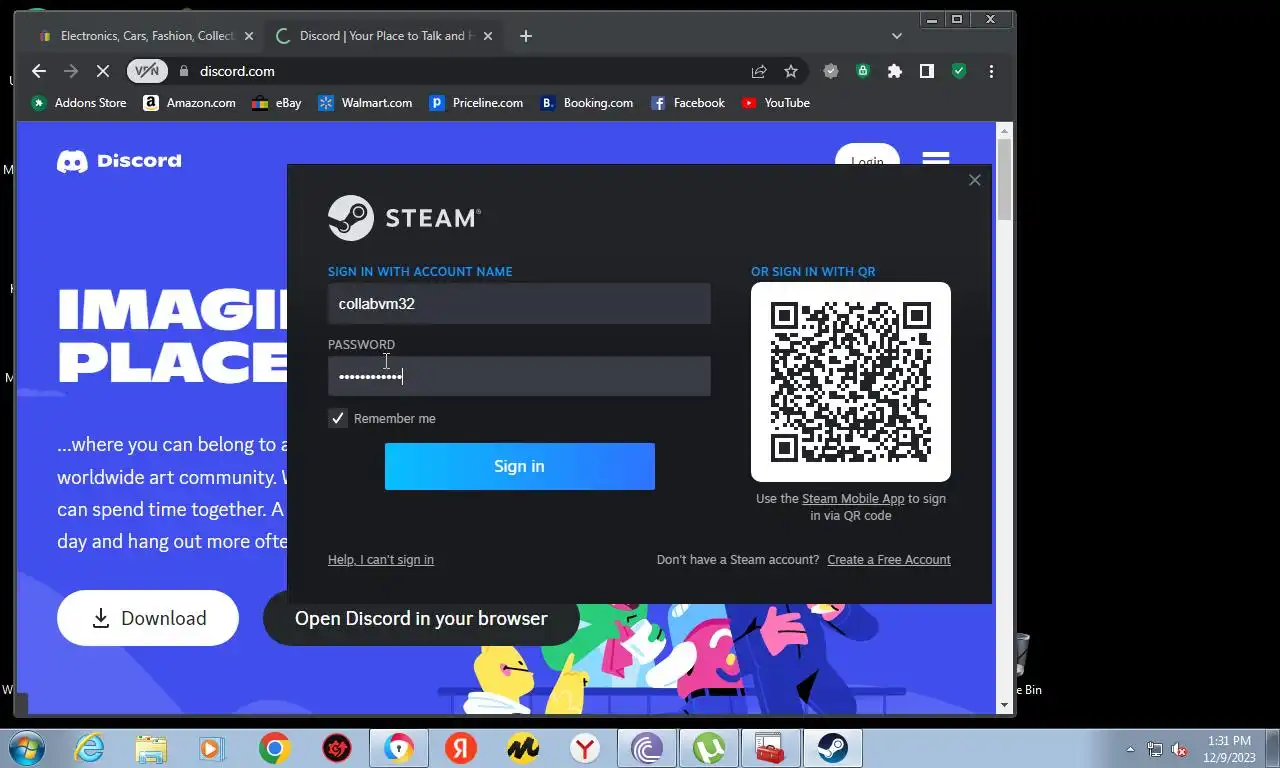The width and height of the screenshot is (1280, 768).
Task: Click the Discord logo on the webpage
Action: pos(119,161)
